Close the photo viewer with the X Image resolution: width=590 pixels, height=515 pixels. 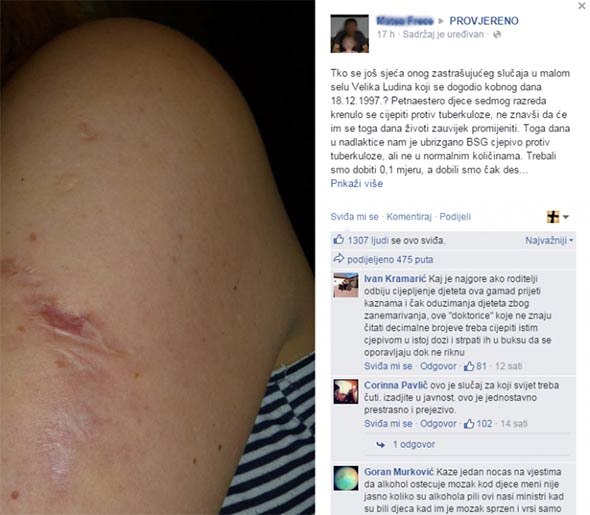click(x=582, y=6)
